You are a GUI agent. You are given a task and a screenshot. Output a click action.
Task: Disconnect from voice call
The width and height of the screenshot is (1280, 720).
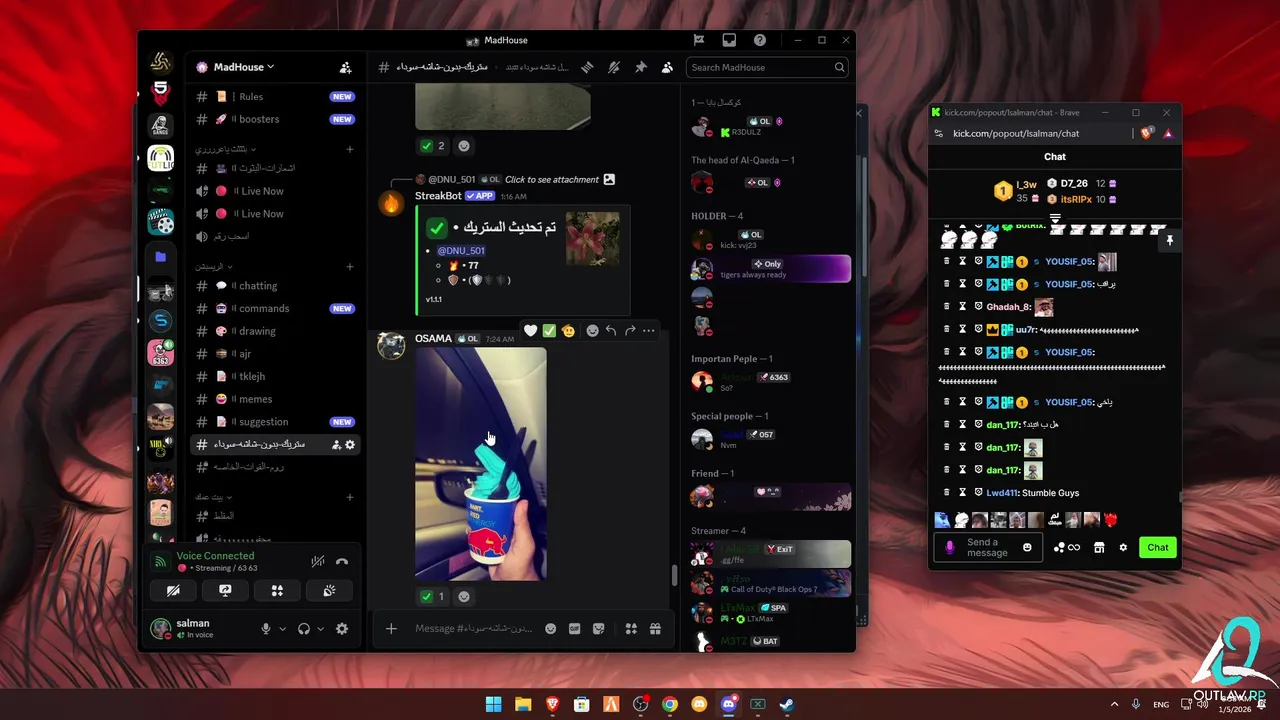(x=342, y=562)
